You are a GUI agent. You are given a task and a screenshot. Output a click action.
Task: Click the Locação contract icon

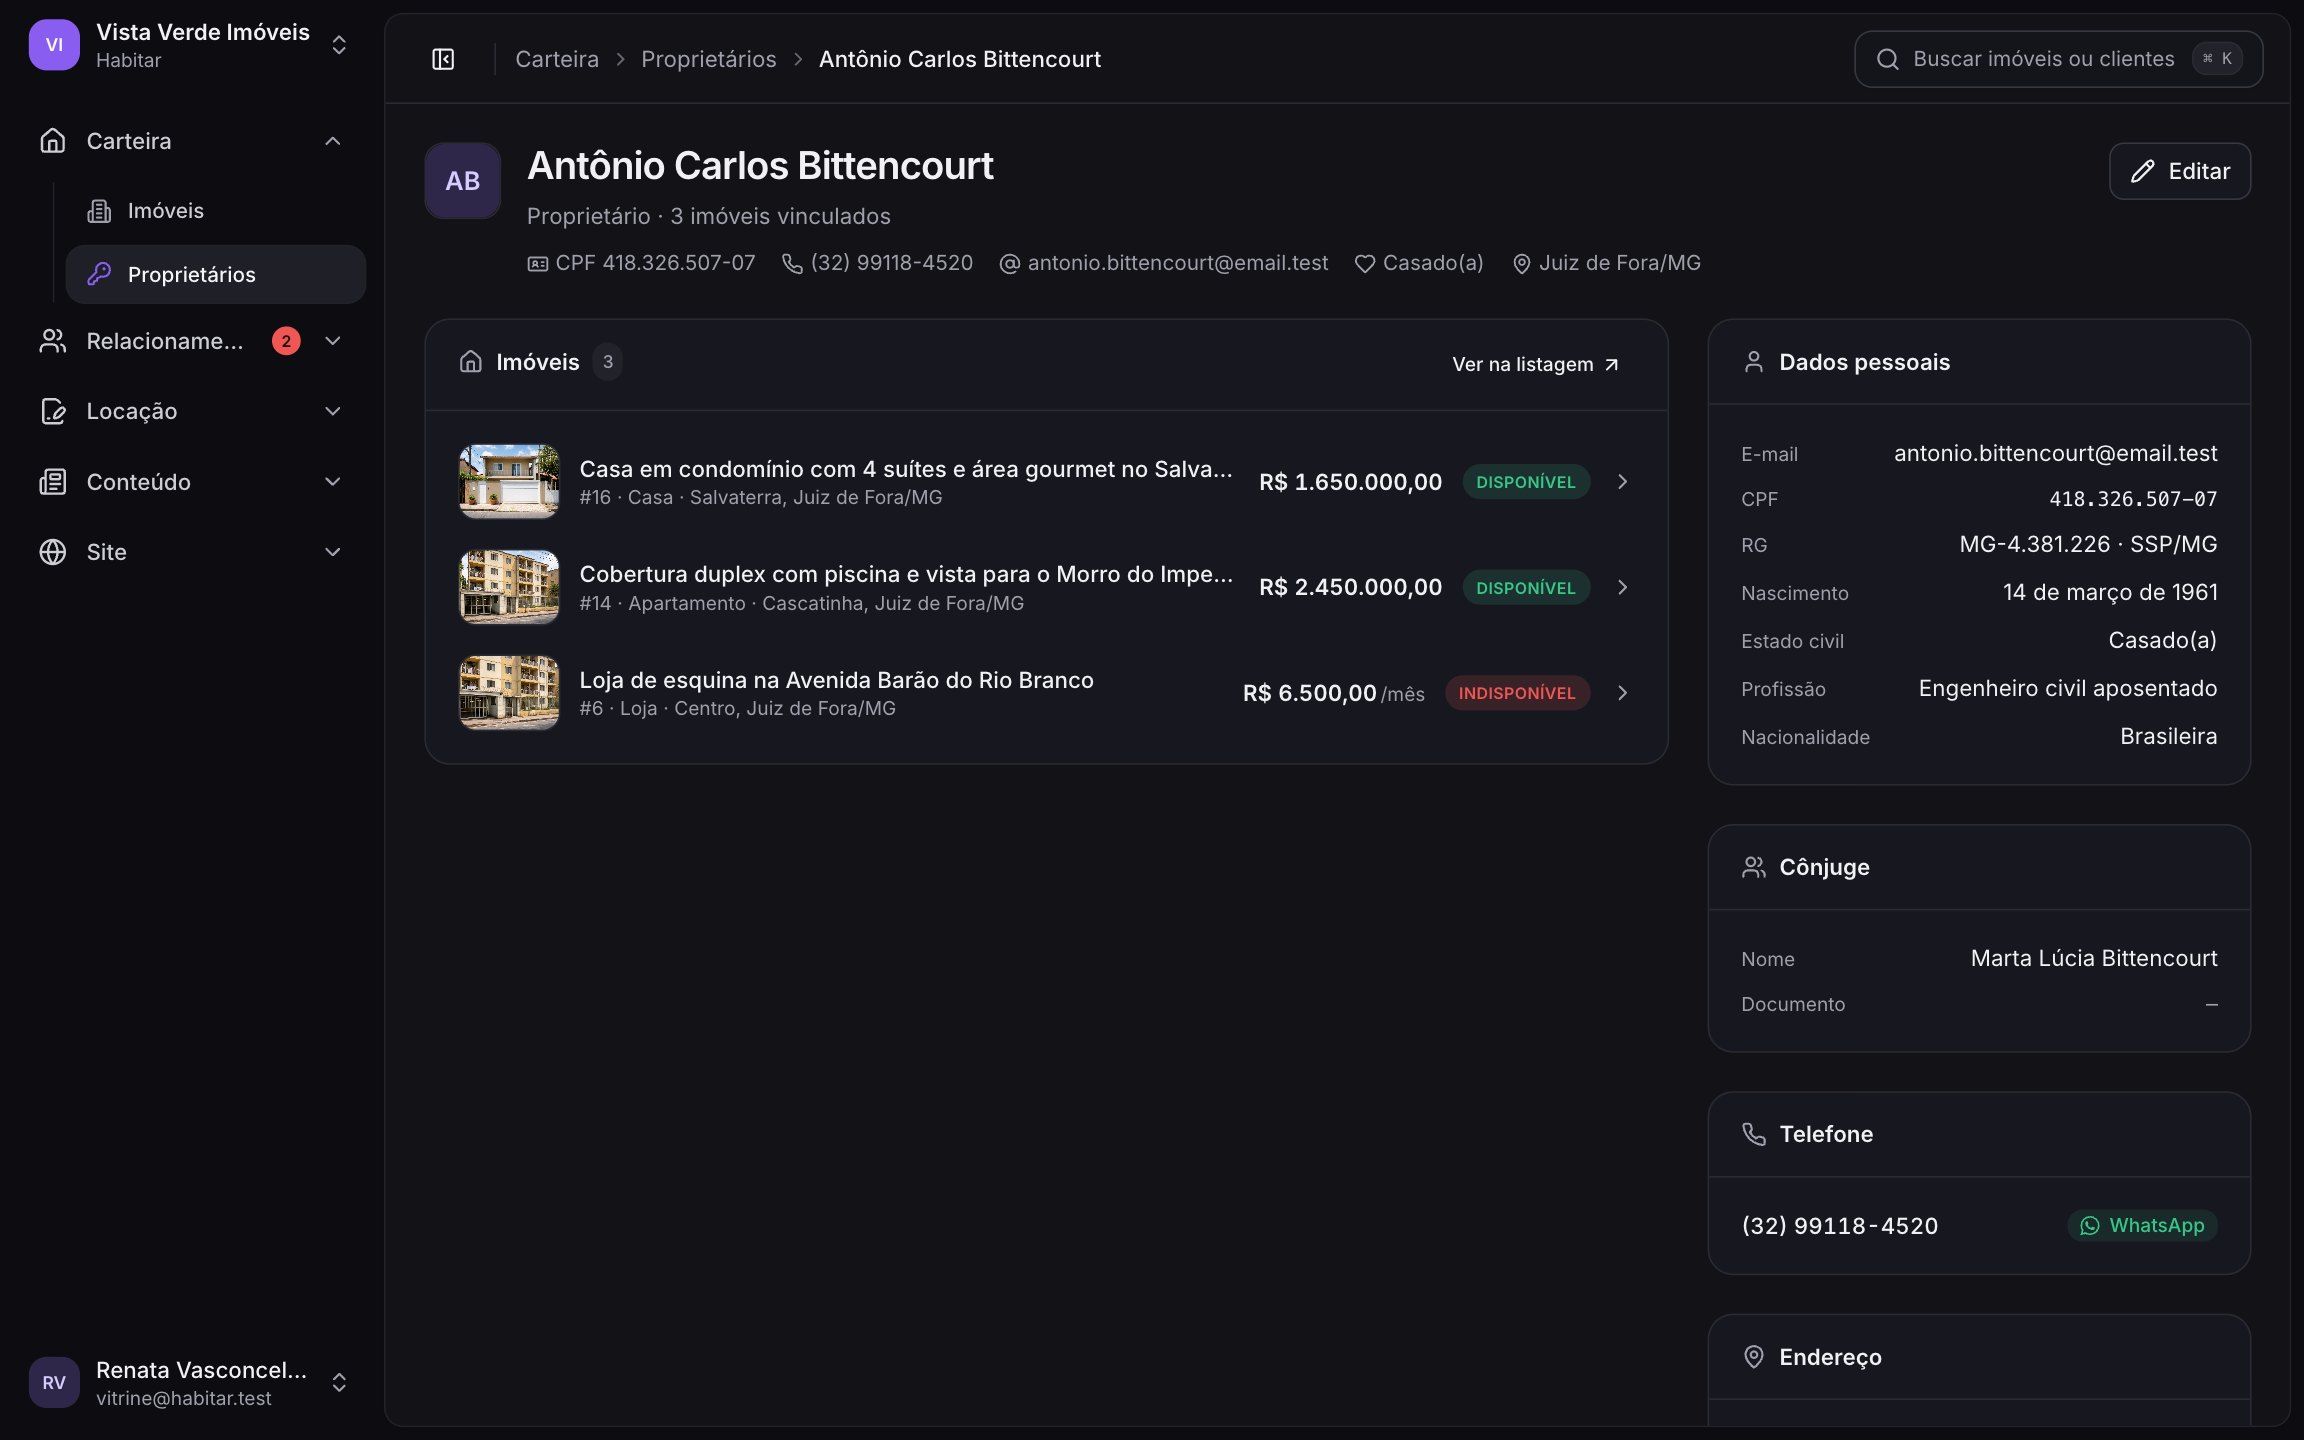(x=53, y=411)
